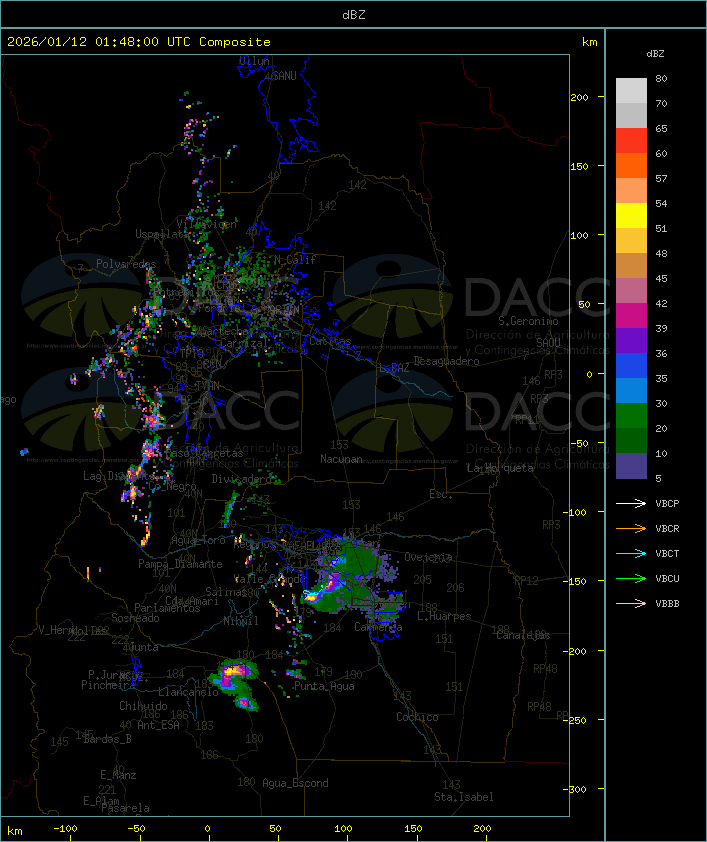This screenshot has height=842, width=707.
Task: Click the dBZ title at top
Action: pos(353,14)
